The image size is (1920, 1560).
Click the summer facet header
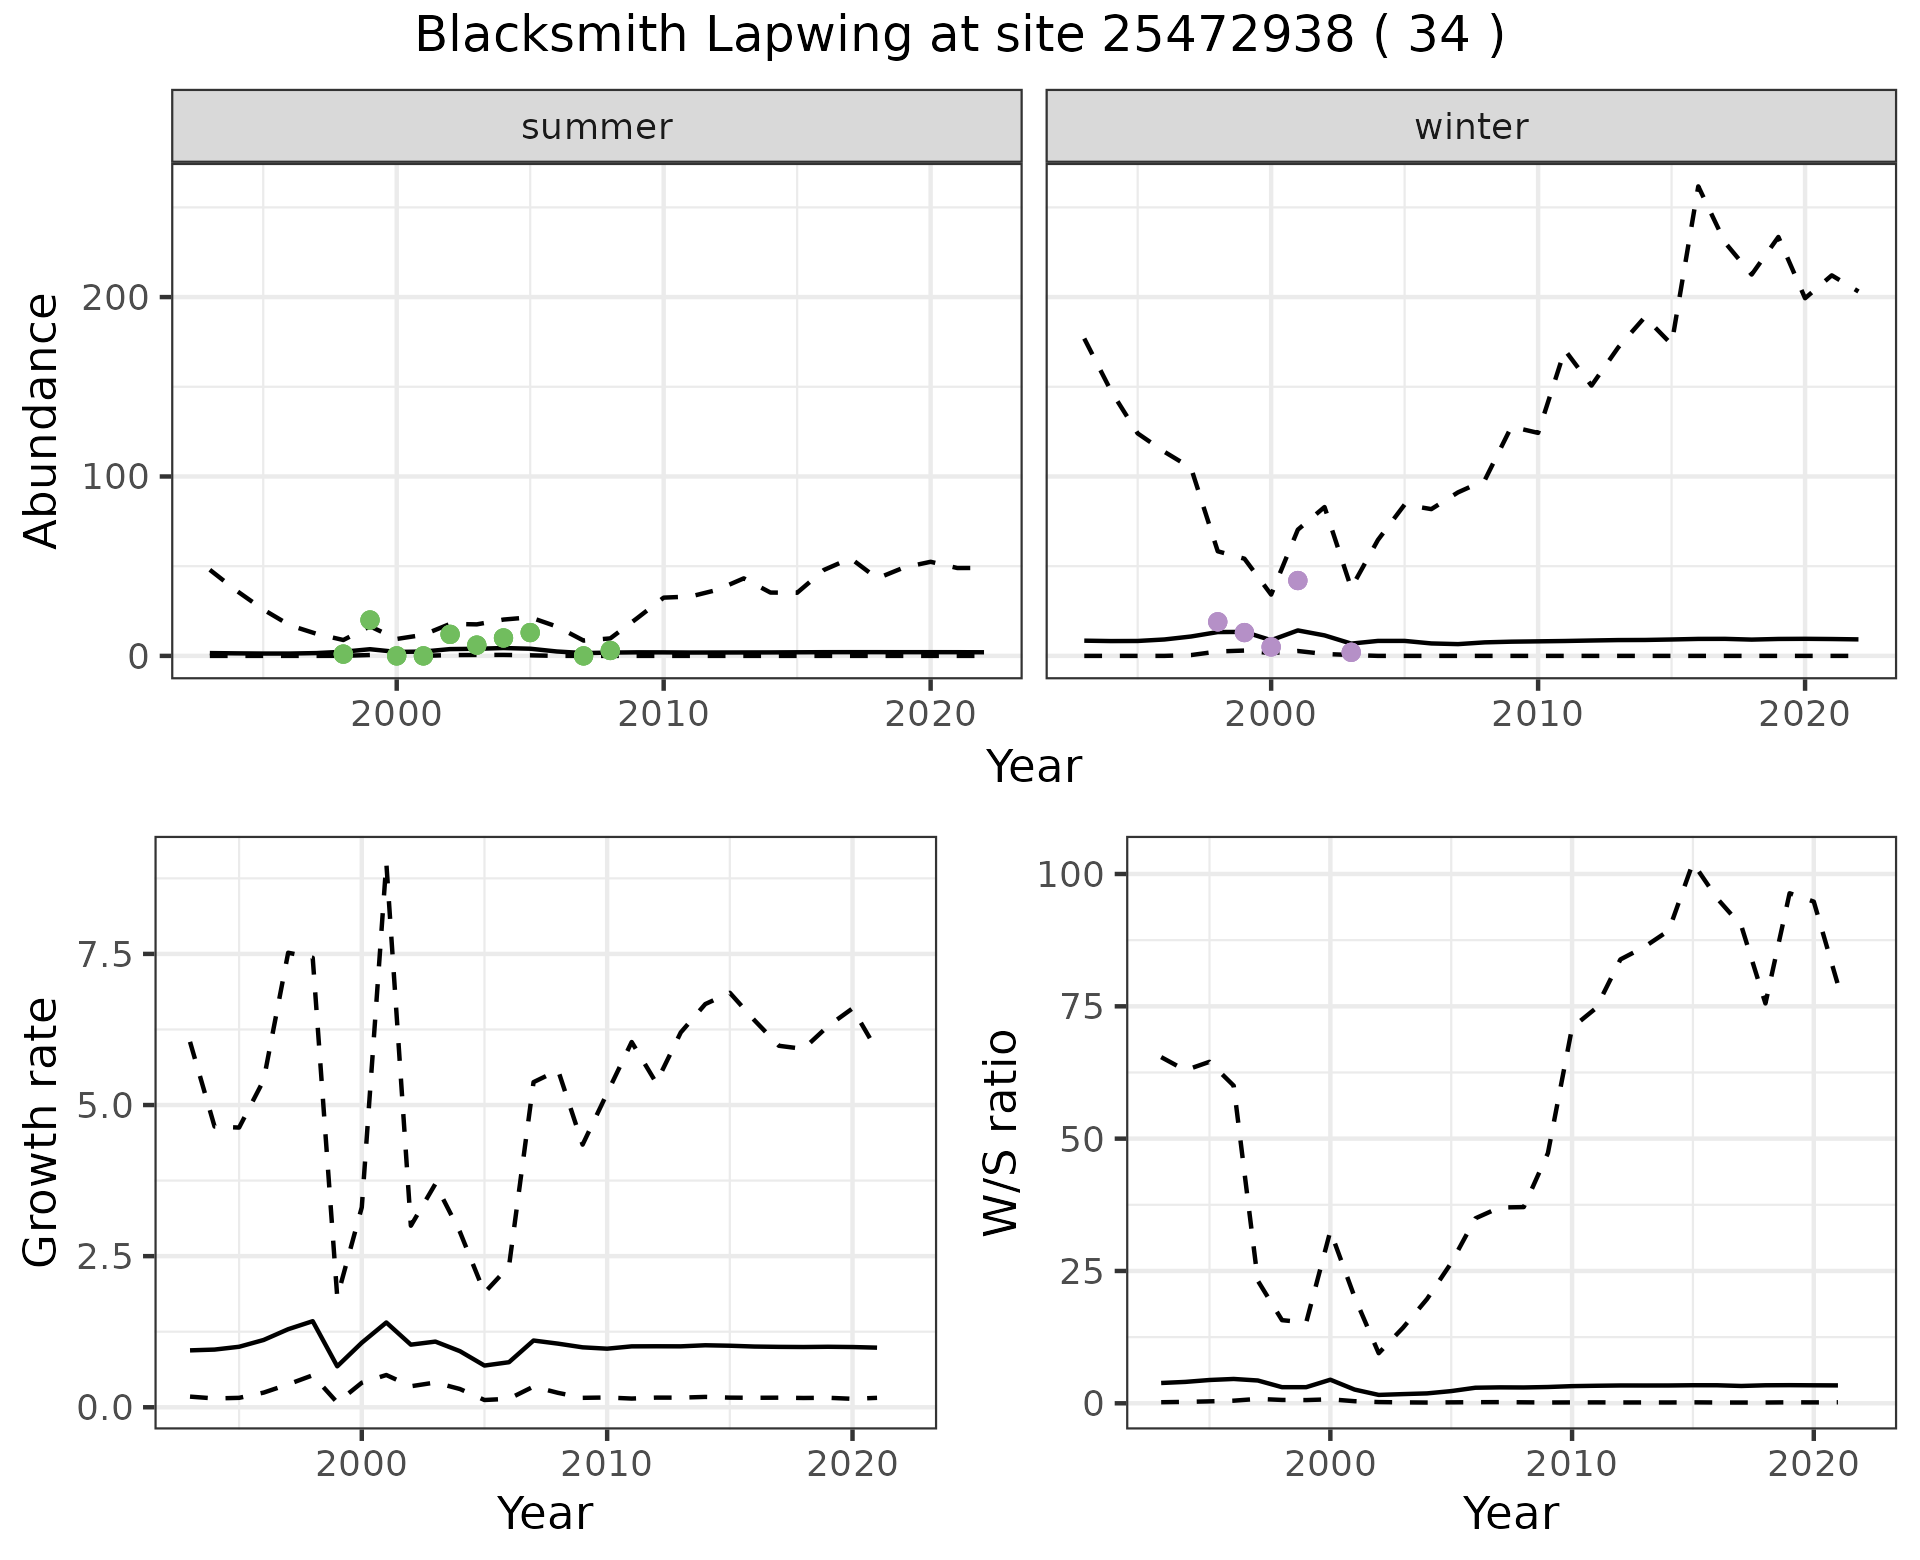point(597,127)
